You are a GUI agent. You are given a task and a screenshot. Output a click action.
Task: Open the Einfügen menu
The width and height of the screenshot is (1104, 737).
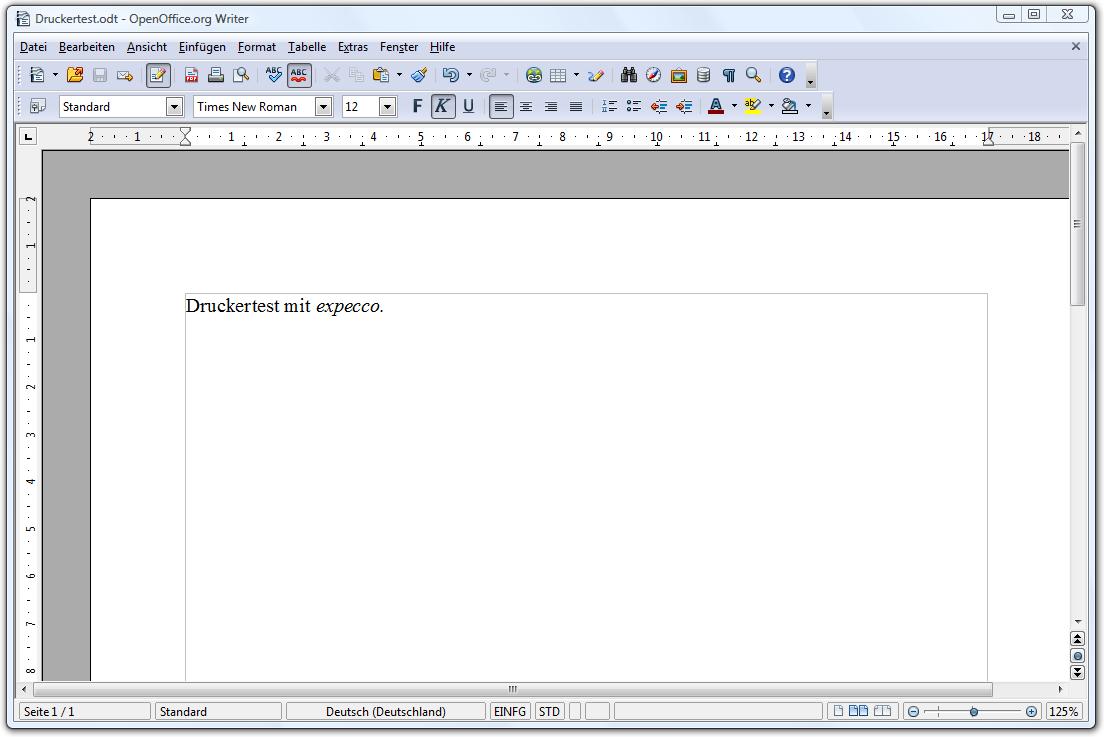[x=202, y=47]
